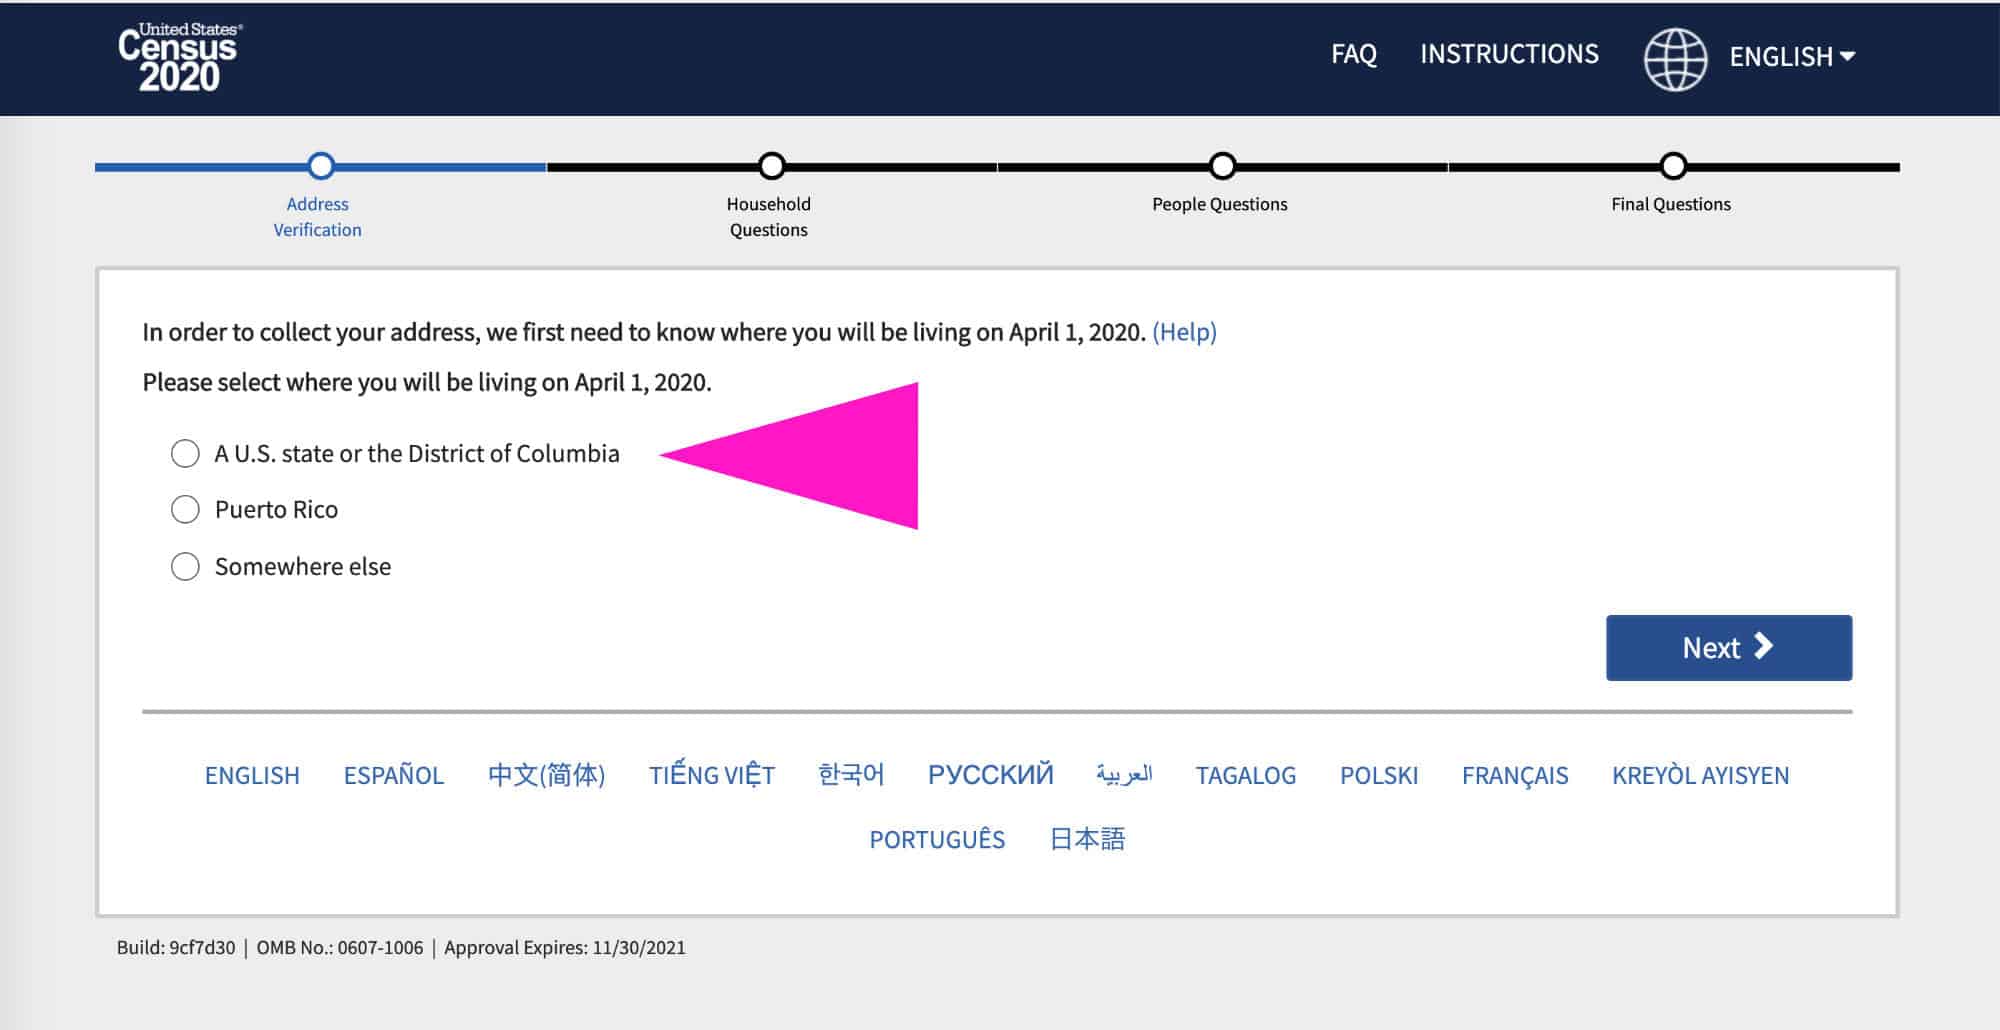The image size is (2000, 1030).
Task: Click the People Questions progress step
Action: pos(1222,166)
